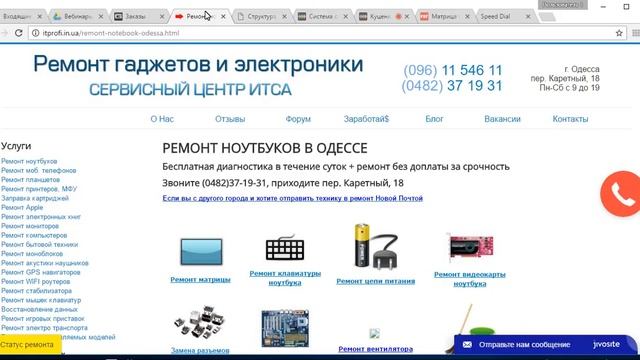This screenshot has width=640, height=360.
Task: Open Ремонт GPS навигаторов sidebar link
Action: 40,272
